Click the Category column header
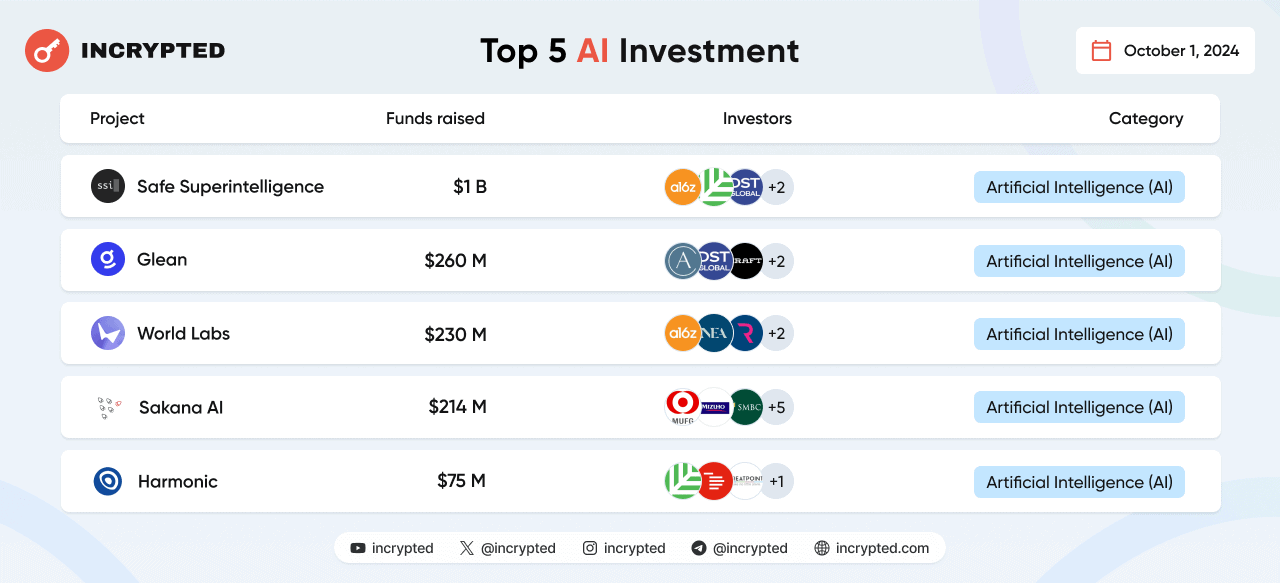This screenshot has height=583, width=1280. click(1146, 118)
